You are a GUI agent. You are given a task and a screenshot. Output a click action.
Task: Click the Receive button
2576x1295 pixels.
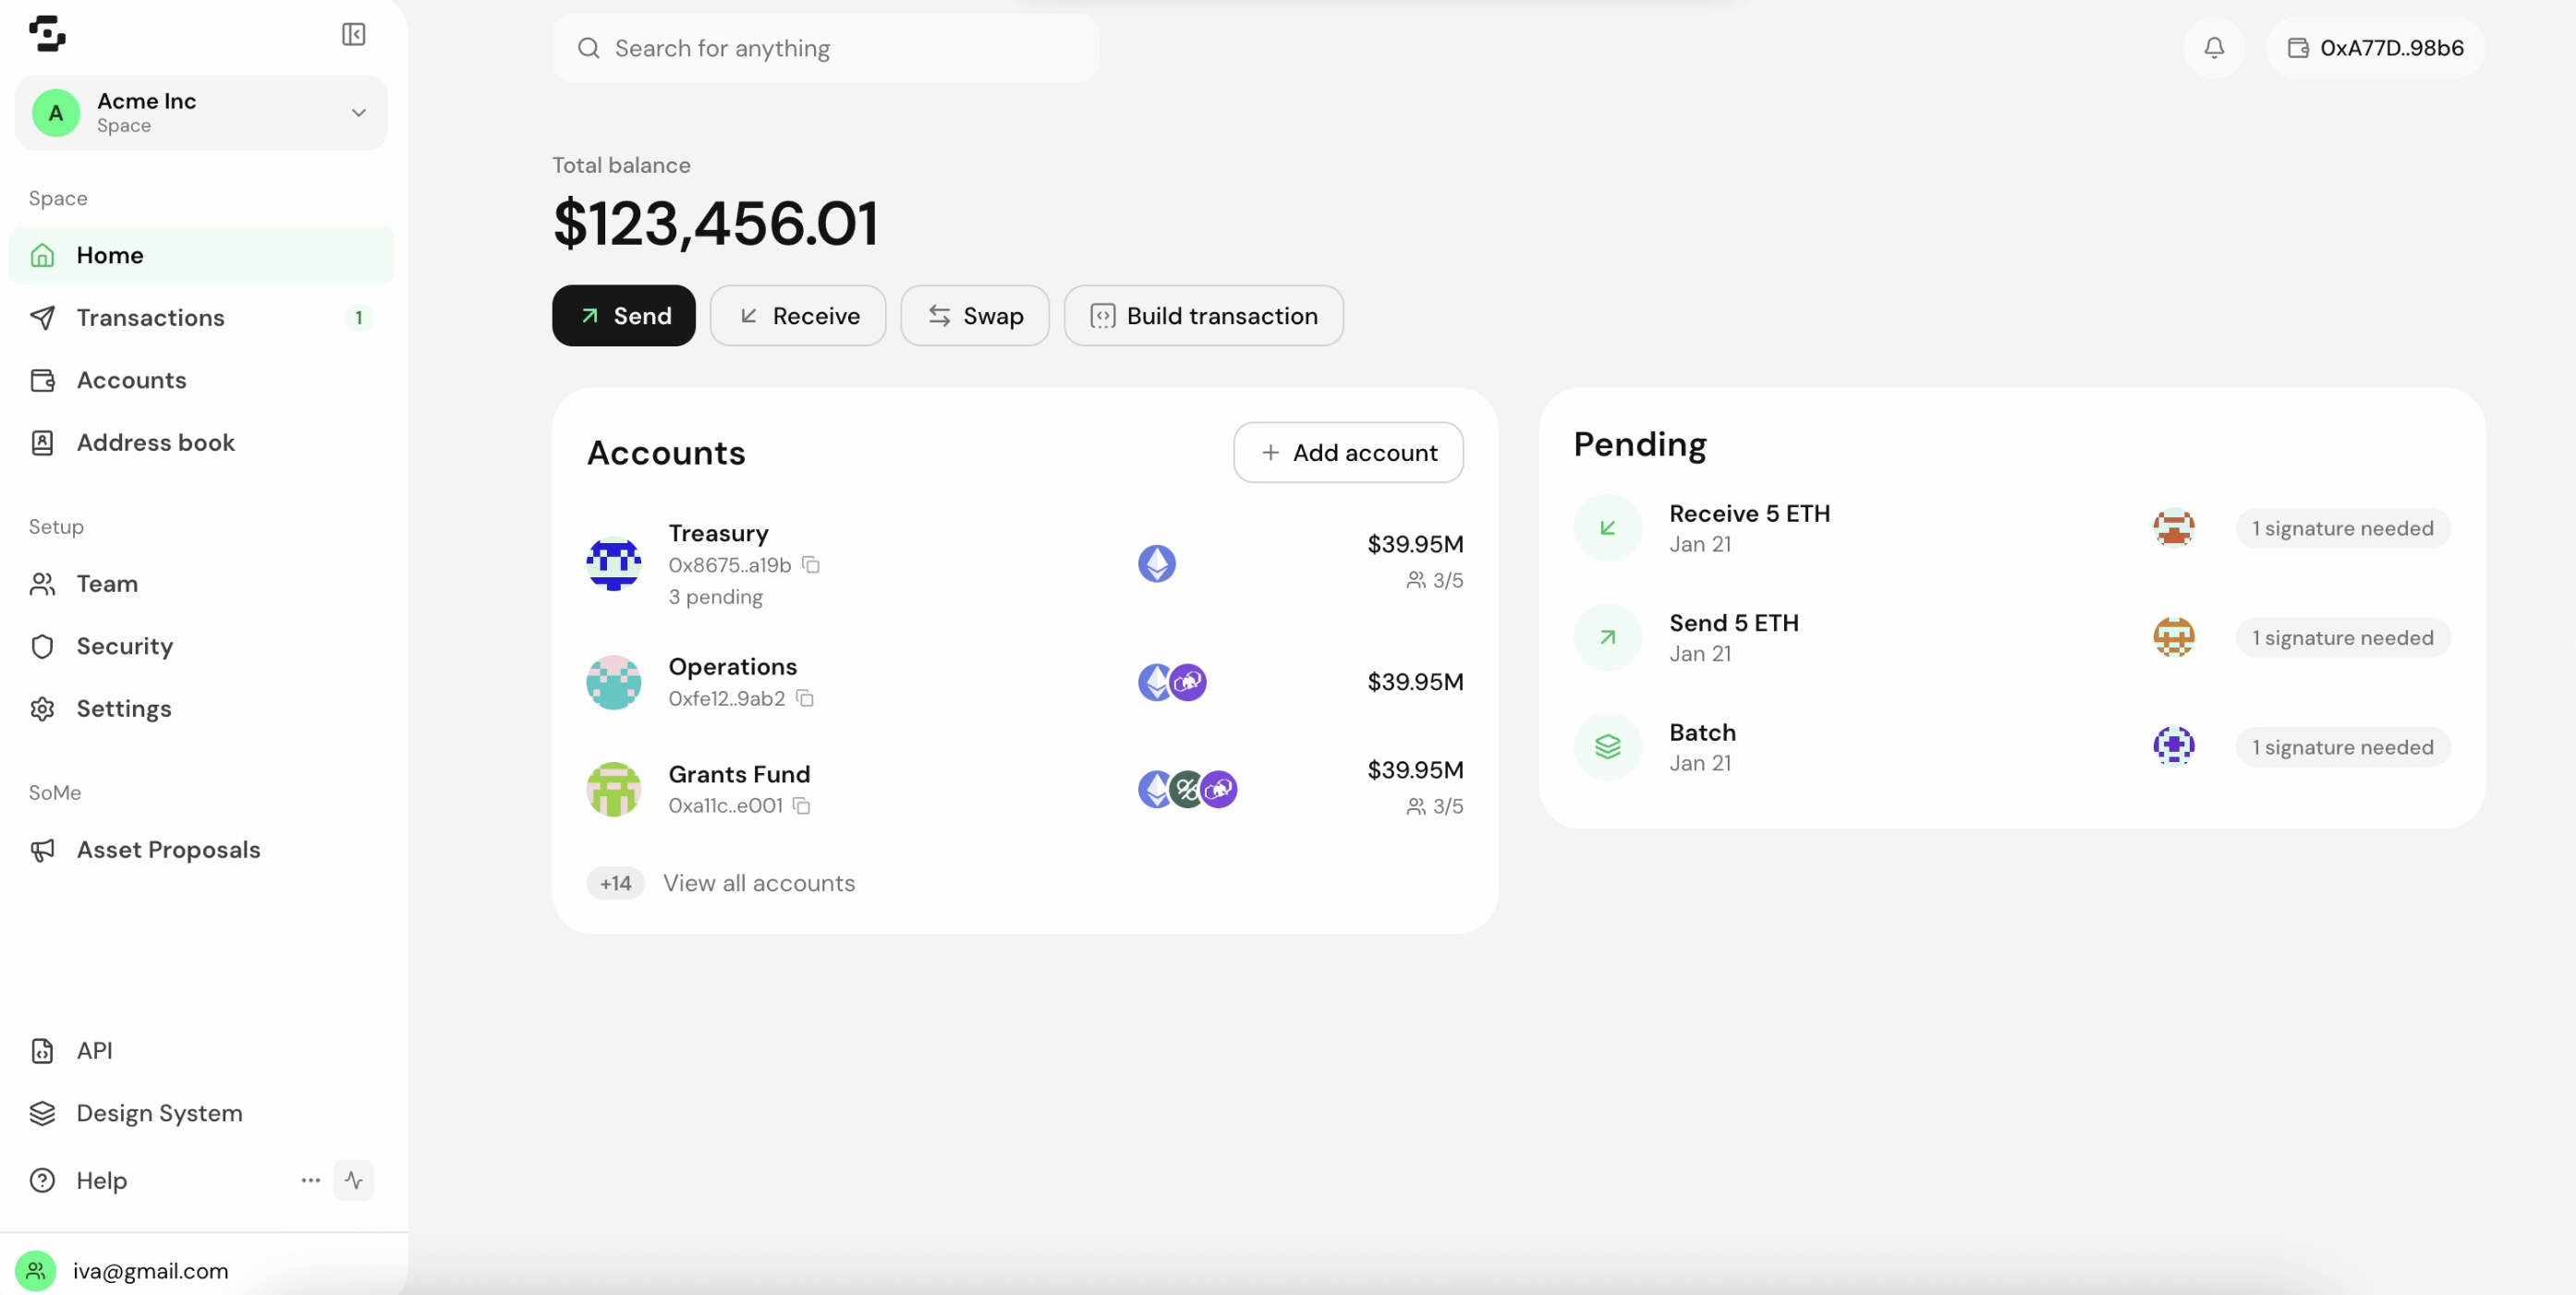pyautogui.click(x=798, y=316)
